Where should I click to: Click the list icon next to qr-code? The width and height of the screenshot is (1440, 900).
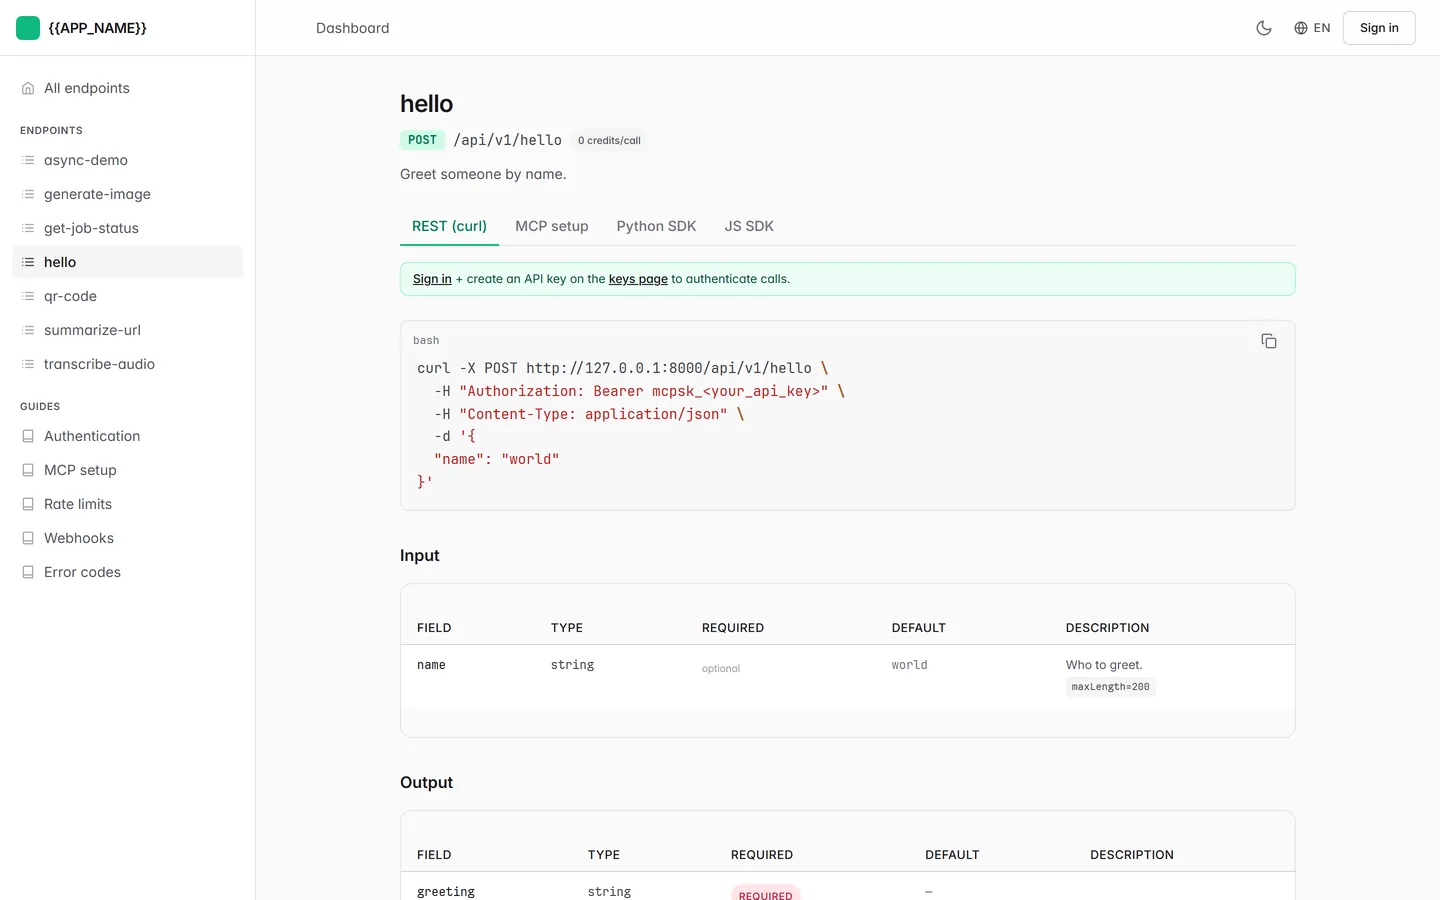(28, 296)
